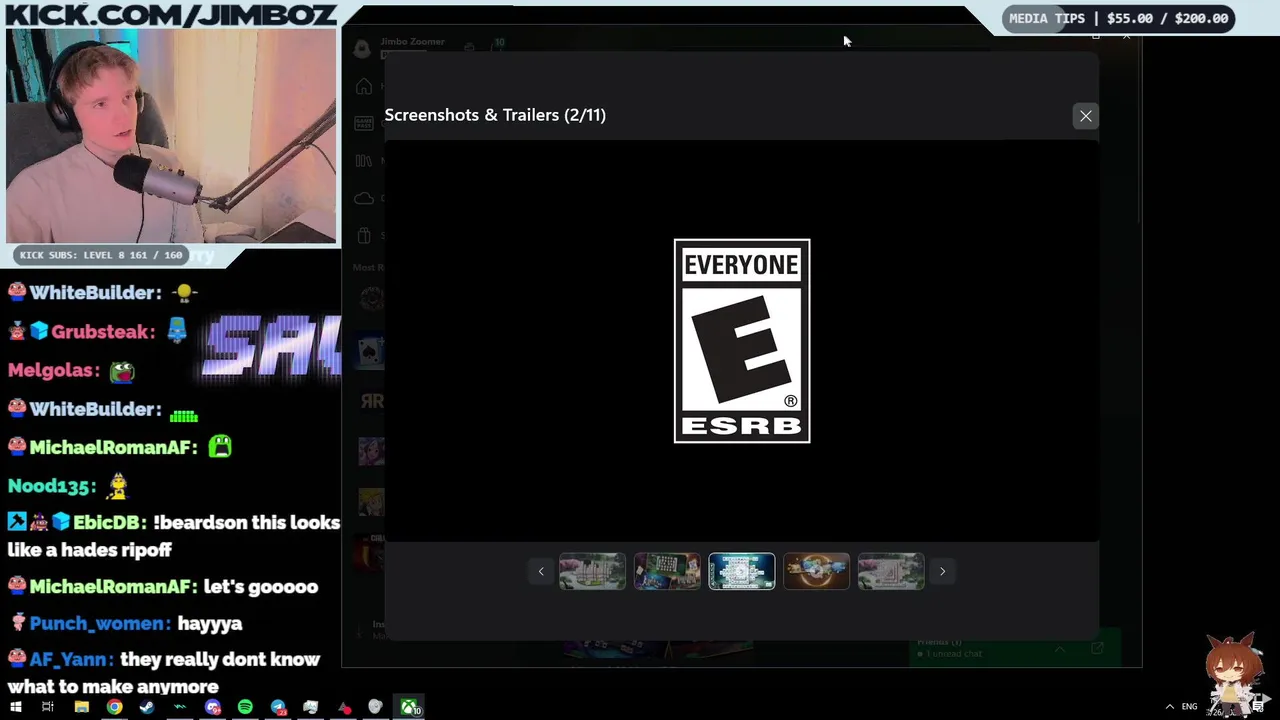
Task: Open the monitor-icon app on the taskbar
Action: [x=311, y=708]
